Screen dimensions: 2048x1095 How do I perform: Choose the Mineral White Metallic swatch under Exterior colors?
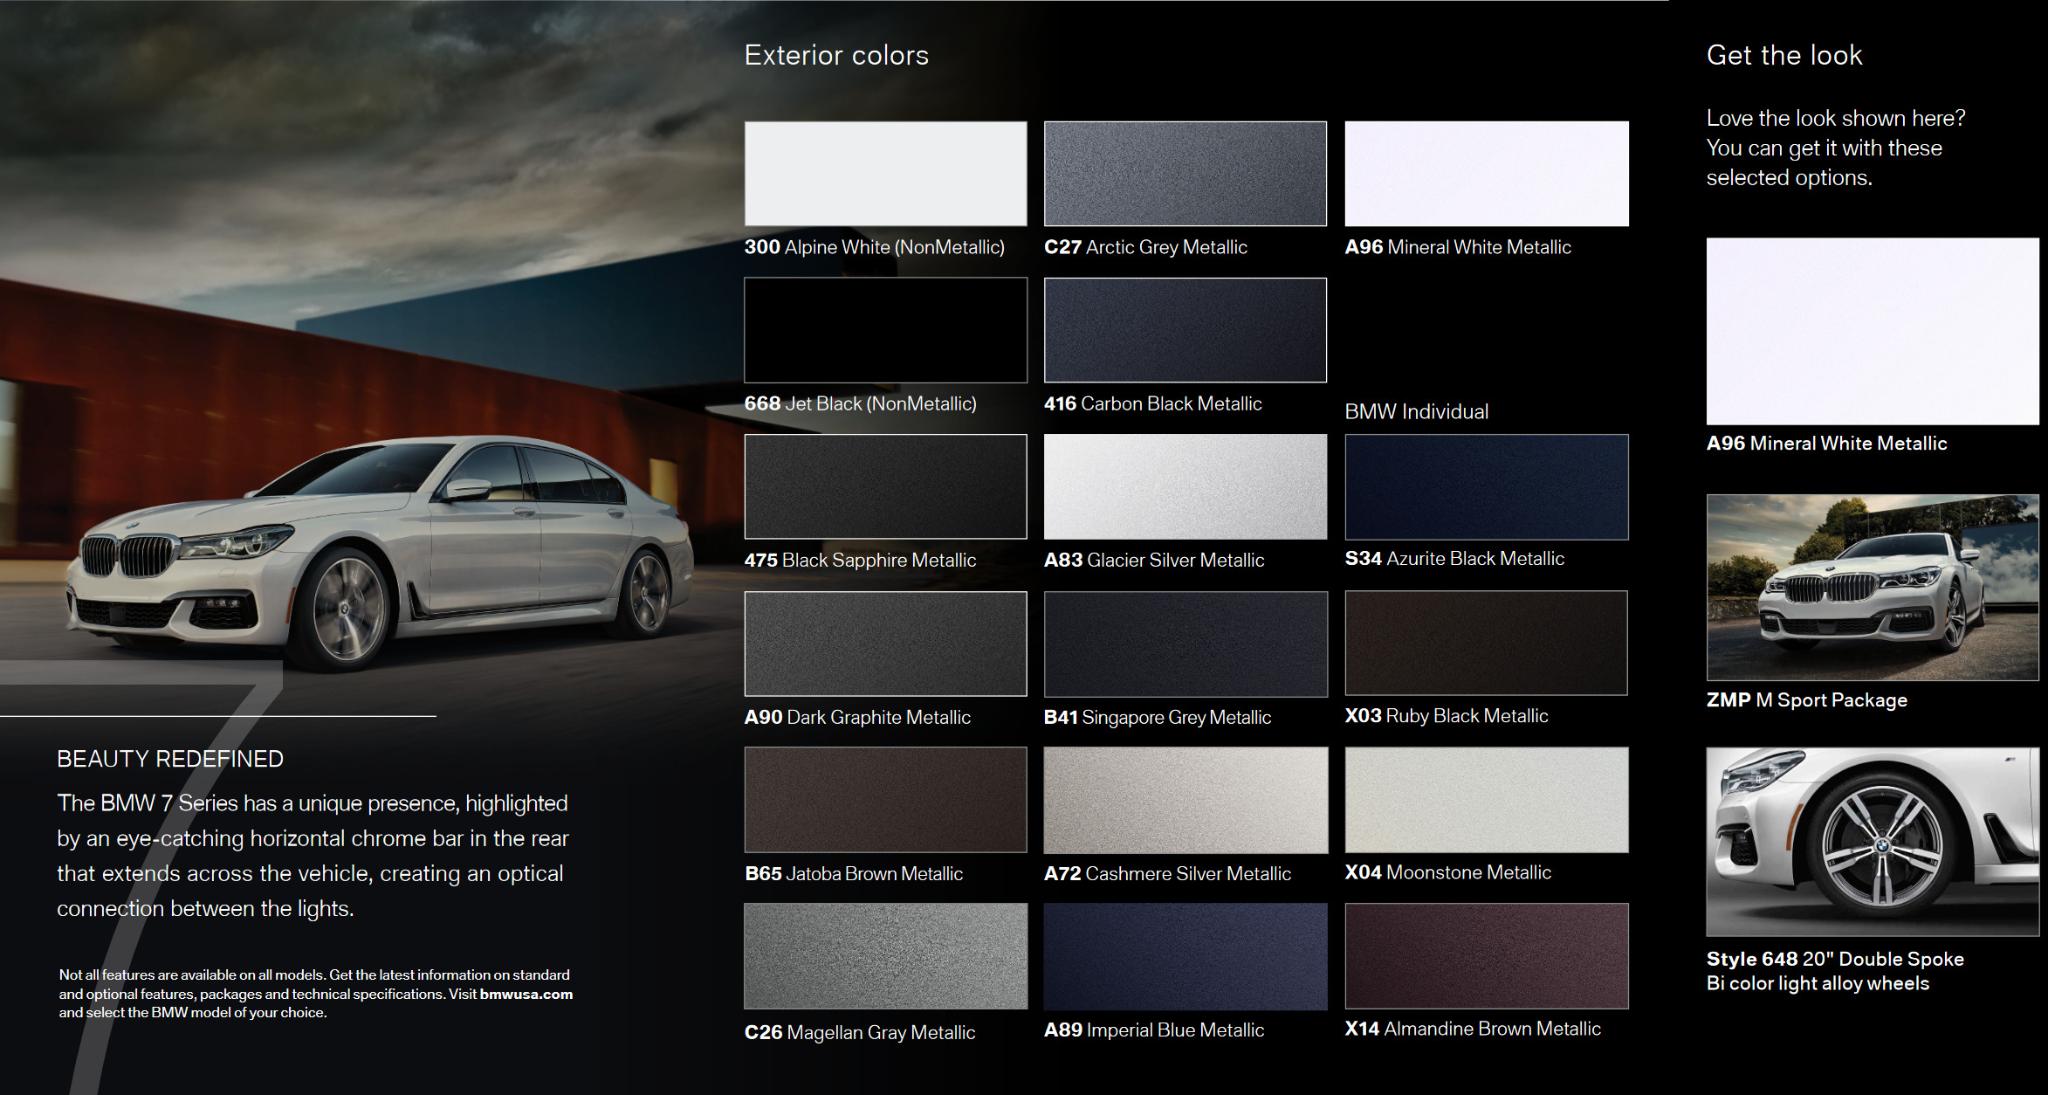[1486, 174]
